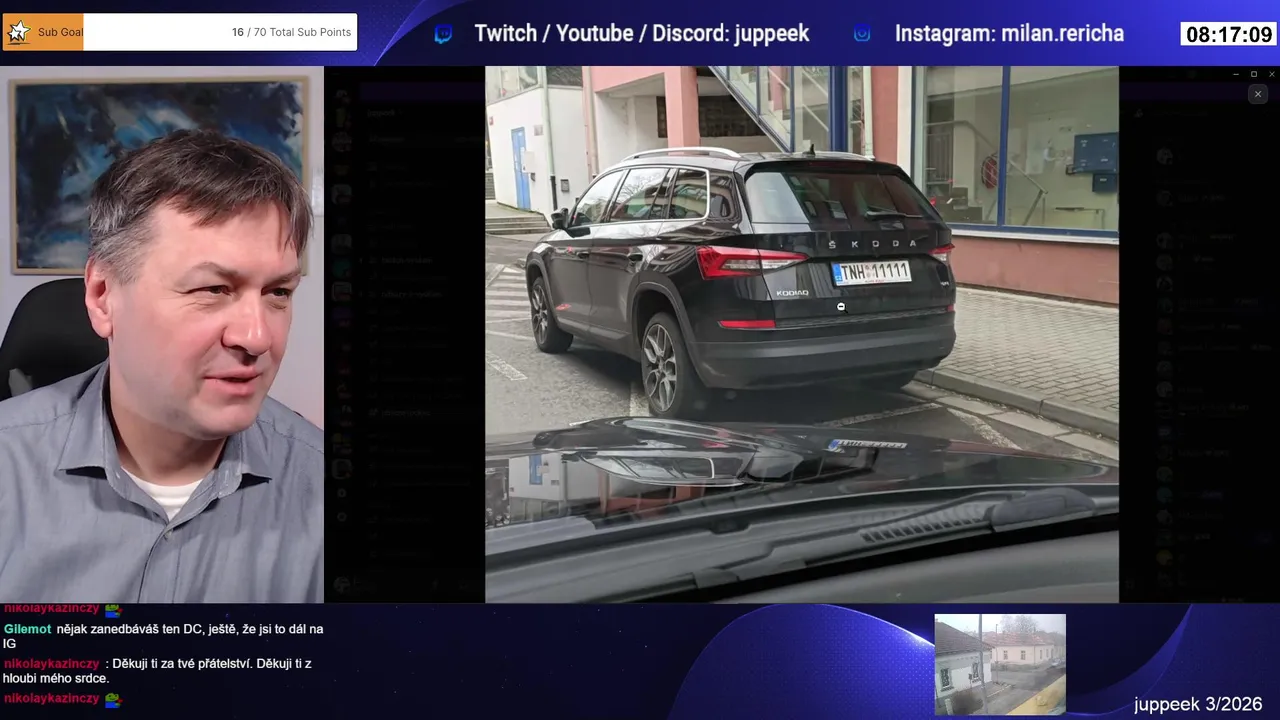The width and height of the screenshot is (1280, 720).
Task: Click the 08:17:09 stream timer
Action: coord(1229,35)
